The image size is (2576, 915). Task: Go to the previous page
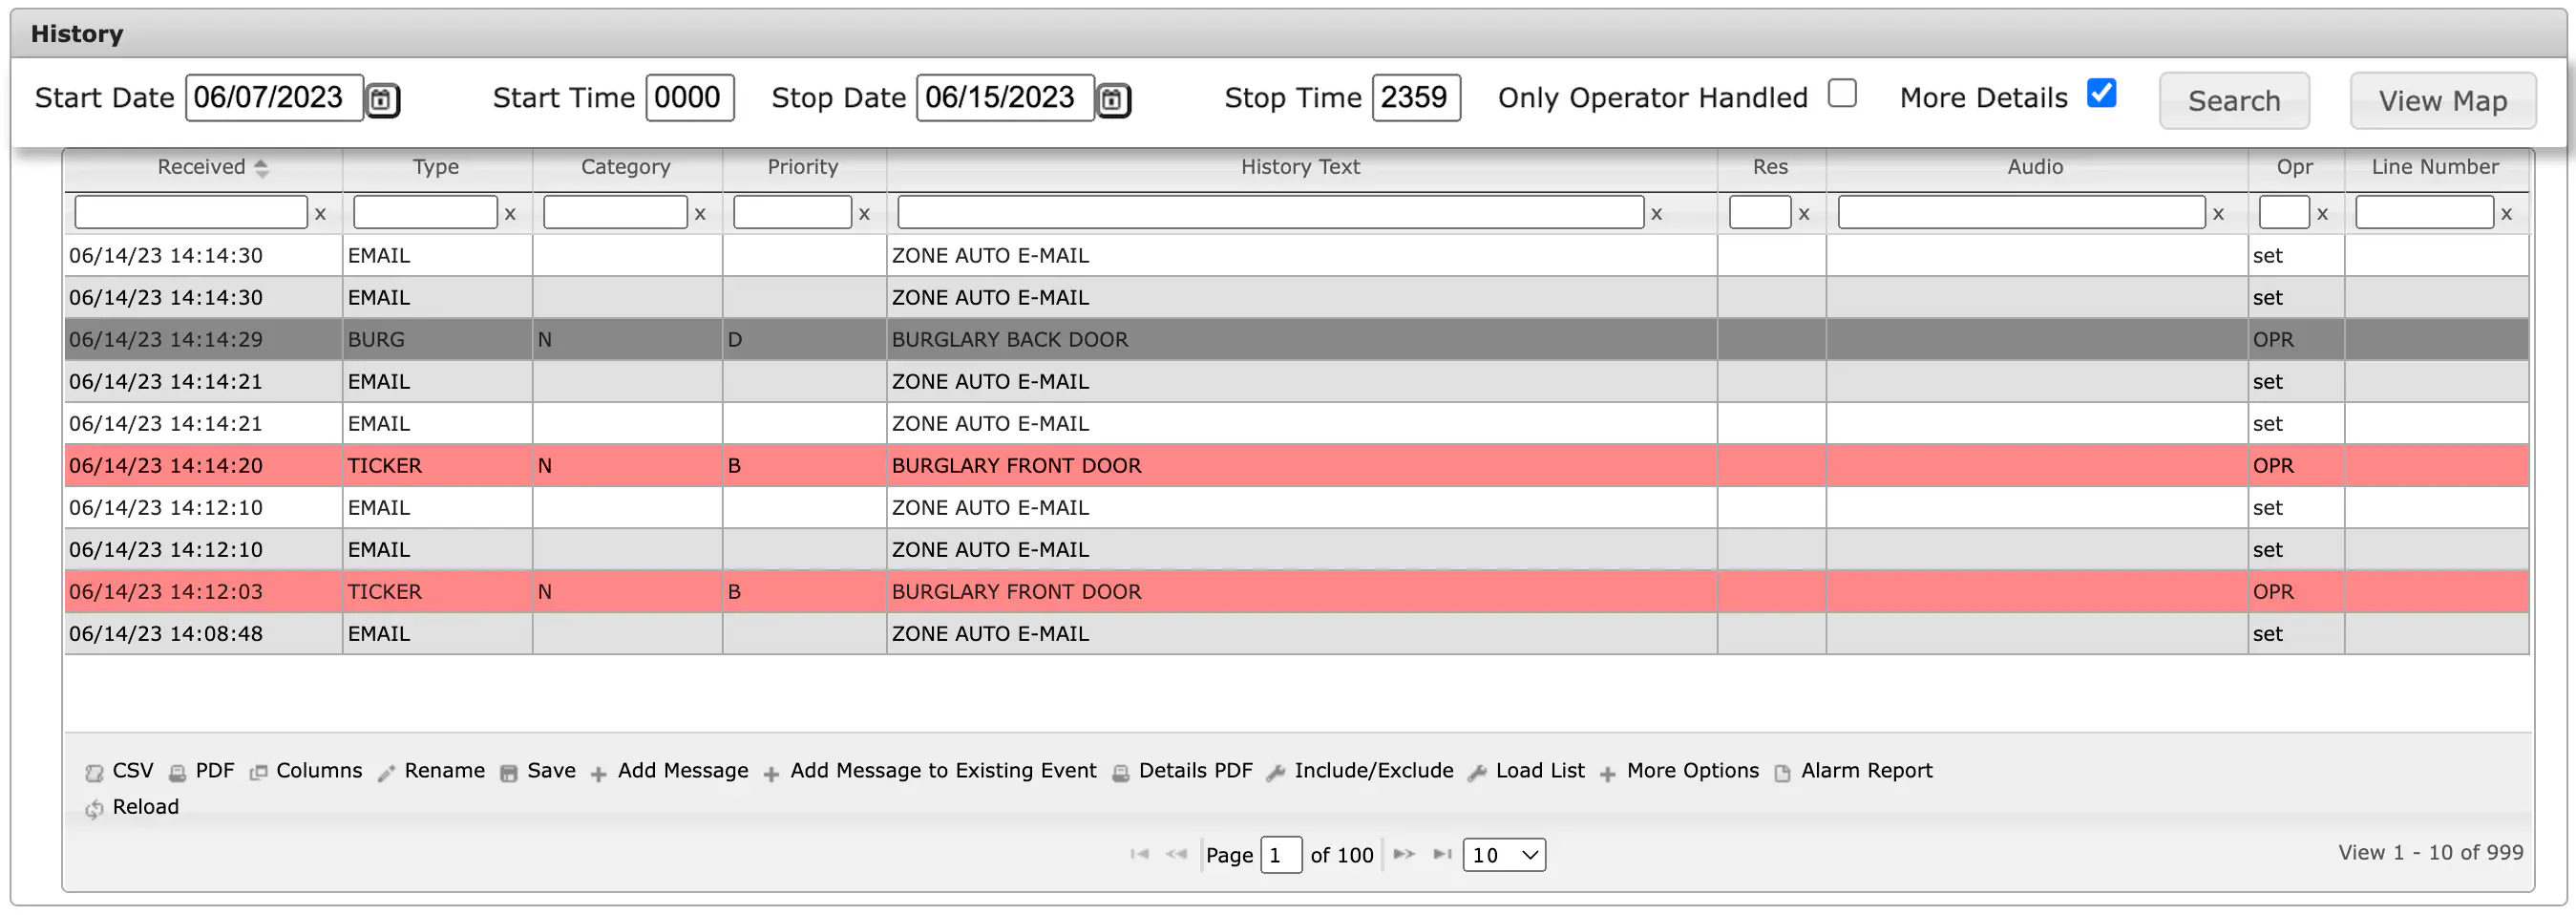(x=1176, y=854)
